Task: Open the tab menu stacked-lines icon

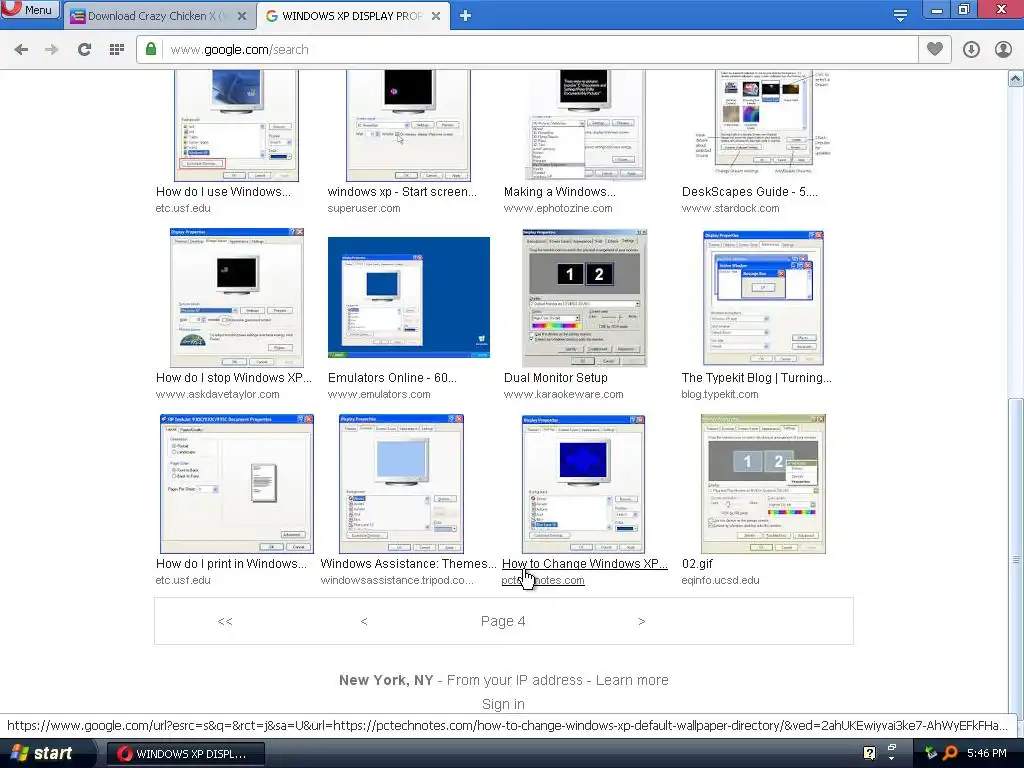Action: [x=900, y=16]
